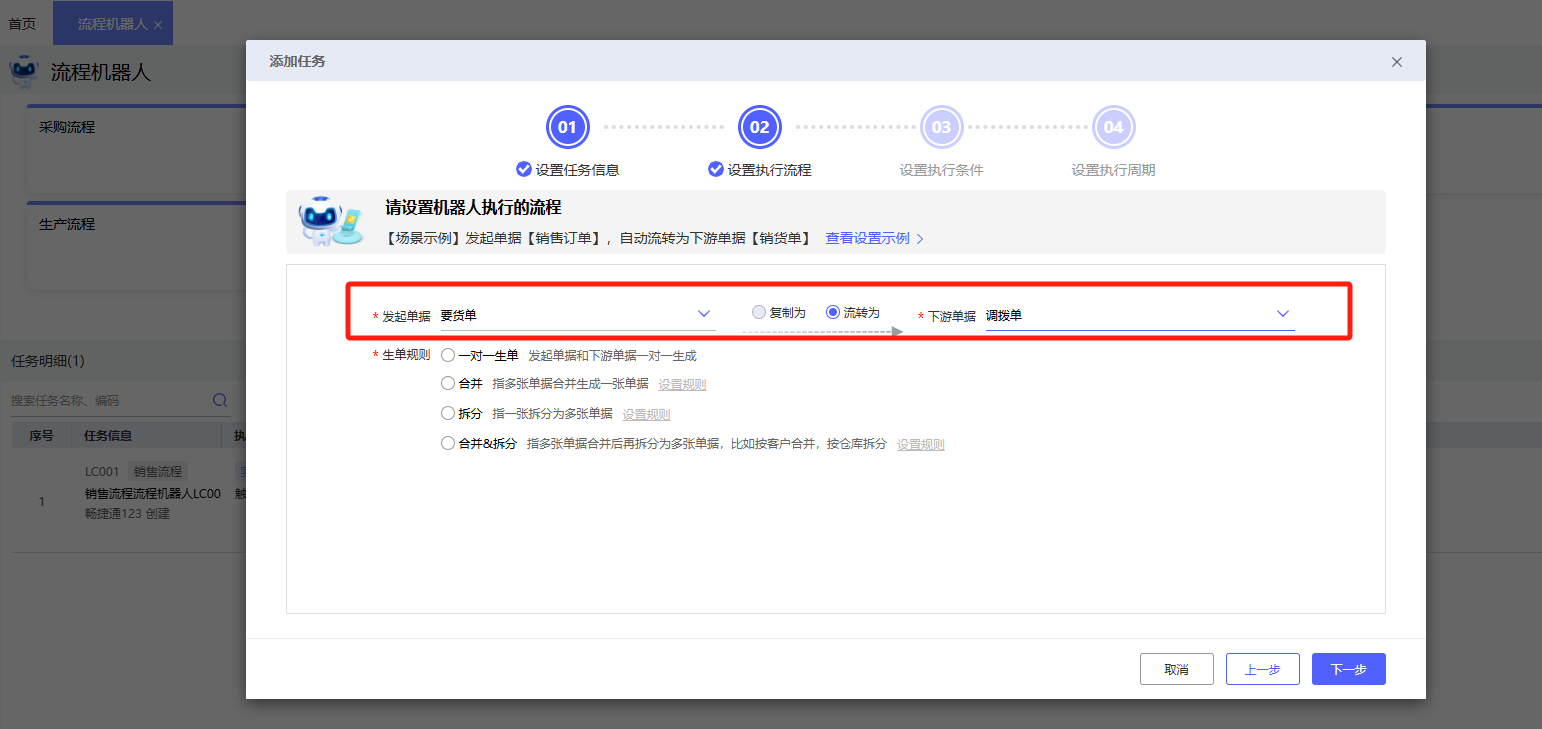Viewport: 1542px width, 729px height.
Task: Click the LC001 task code
Action: [102, 471]
